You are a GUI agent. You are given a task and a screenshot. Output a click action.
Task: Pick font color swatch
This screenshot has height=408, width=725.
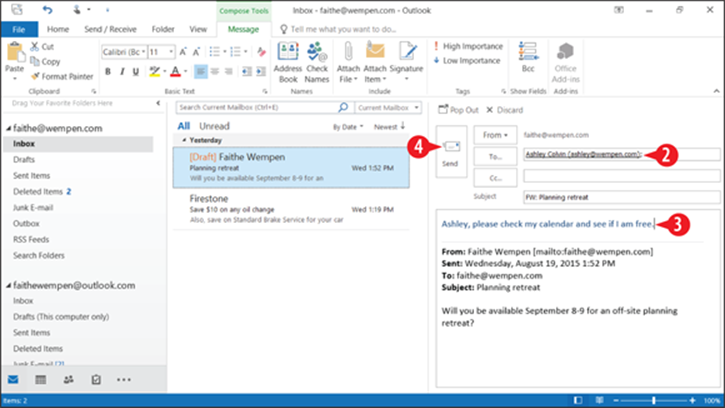pyautogui.click(x=175, y=71)
